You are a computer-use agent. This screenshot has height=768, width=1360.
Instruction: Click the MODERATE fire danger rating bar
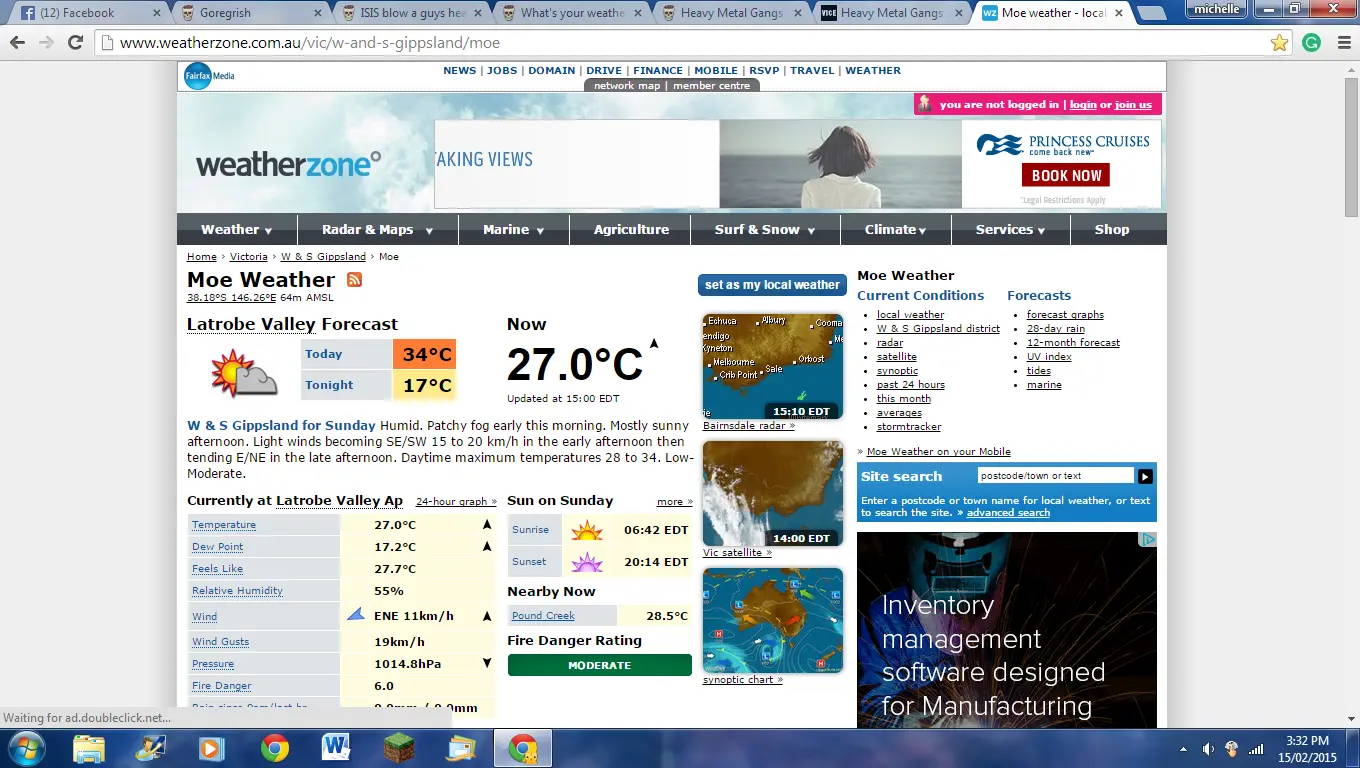pos(600,665)
